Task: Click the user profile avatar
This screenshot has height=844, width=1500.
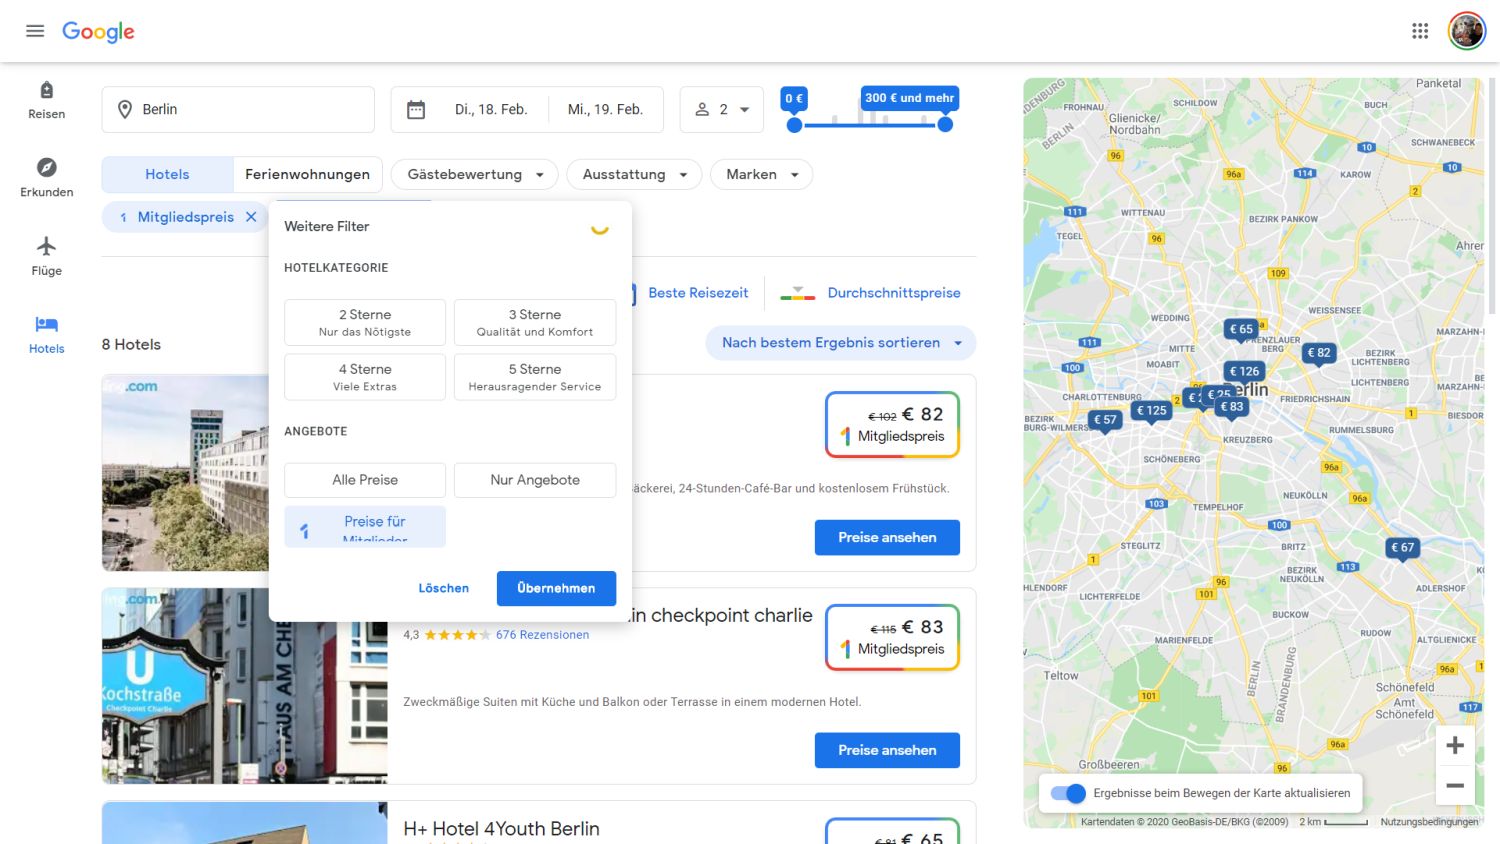Action: click(x=1467, y=31)
